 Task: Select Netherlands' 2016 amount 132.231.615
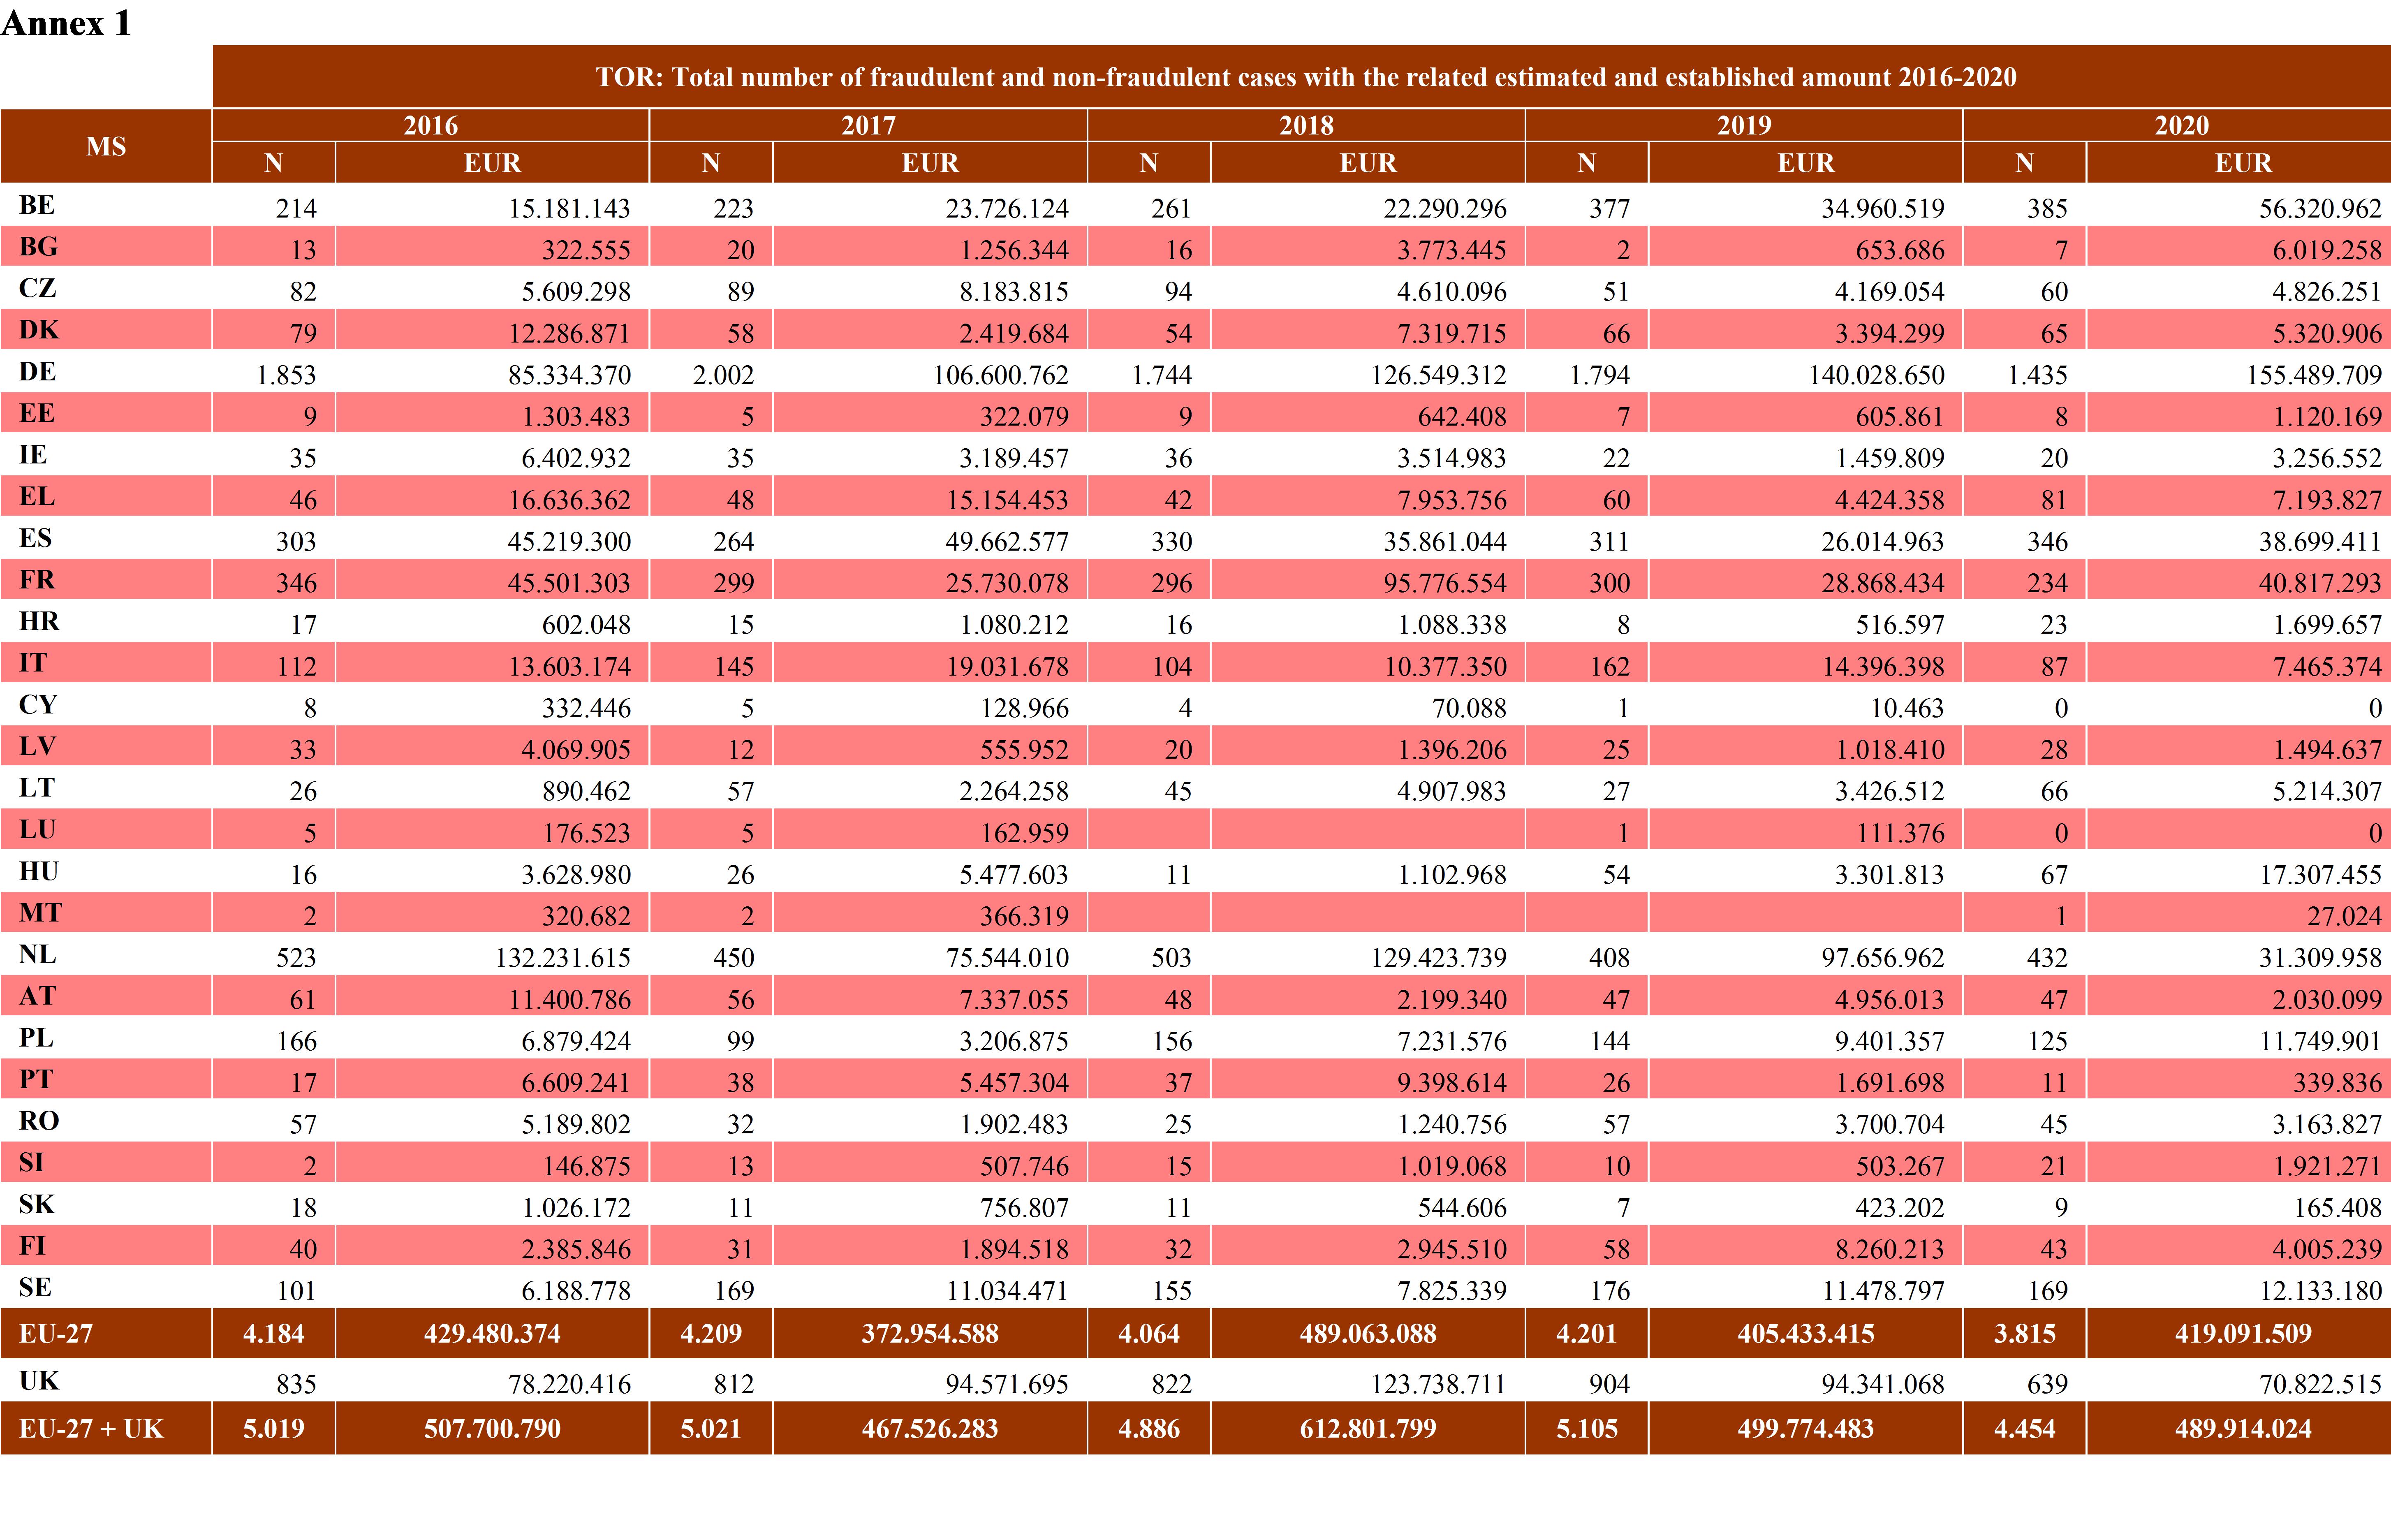pos(563,958)
